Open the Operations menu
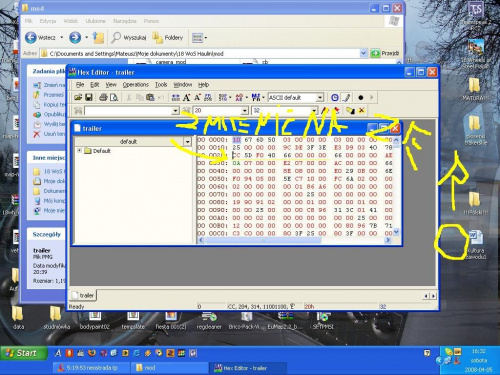The height and width of the screenshot is (375, 500). [135, 85]
